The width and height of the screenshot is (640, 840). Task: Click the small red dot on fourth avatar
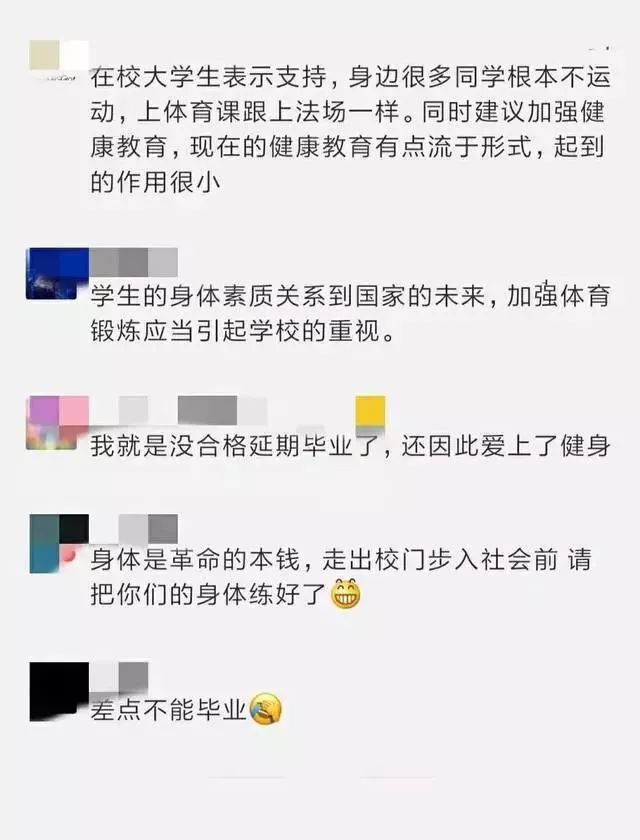pyautogui.click(x=68, y=556)
